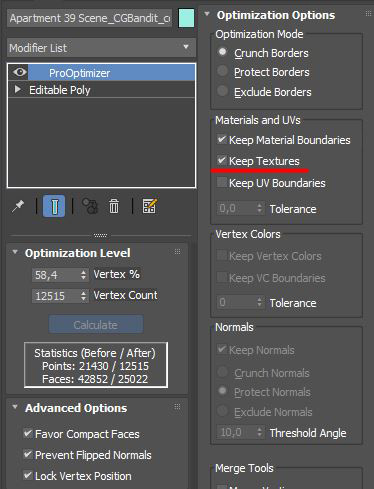Collapse the Optimization Level rollout
This screenshot has height=489, width=374.
point(15,252)
